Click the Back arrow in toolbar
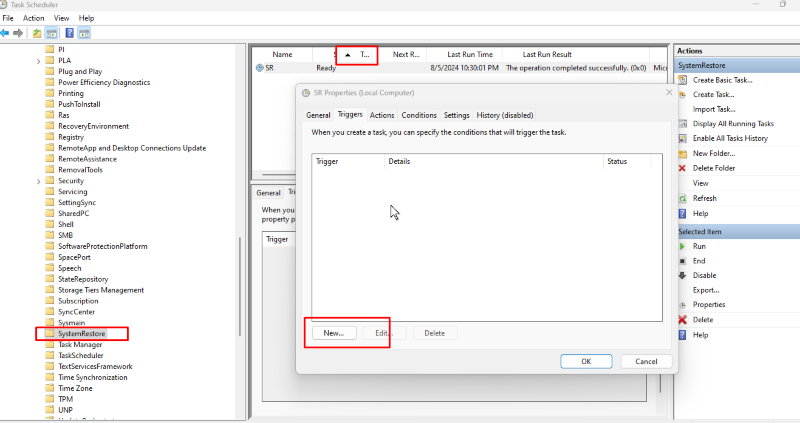This screenshot has height=423, width=800. pos(6,32)
